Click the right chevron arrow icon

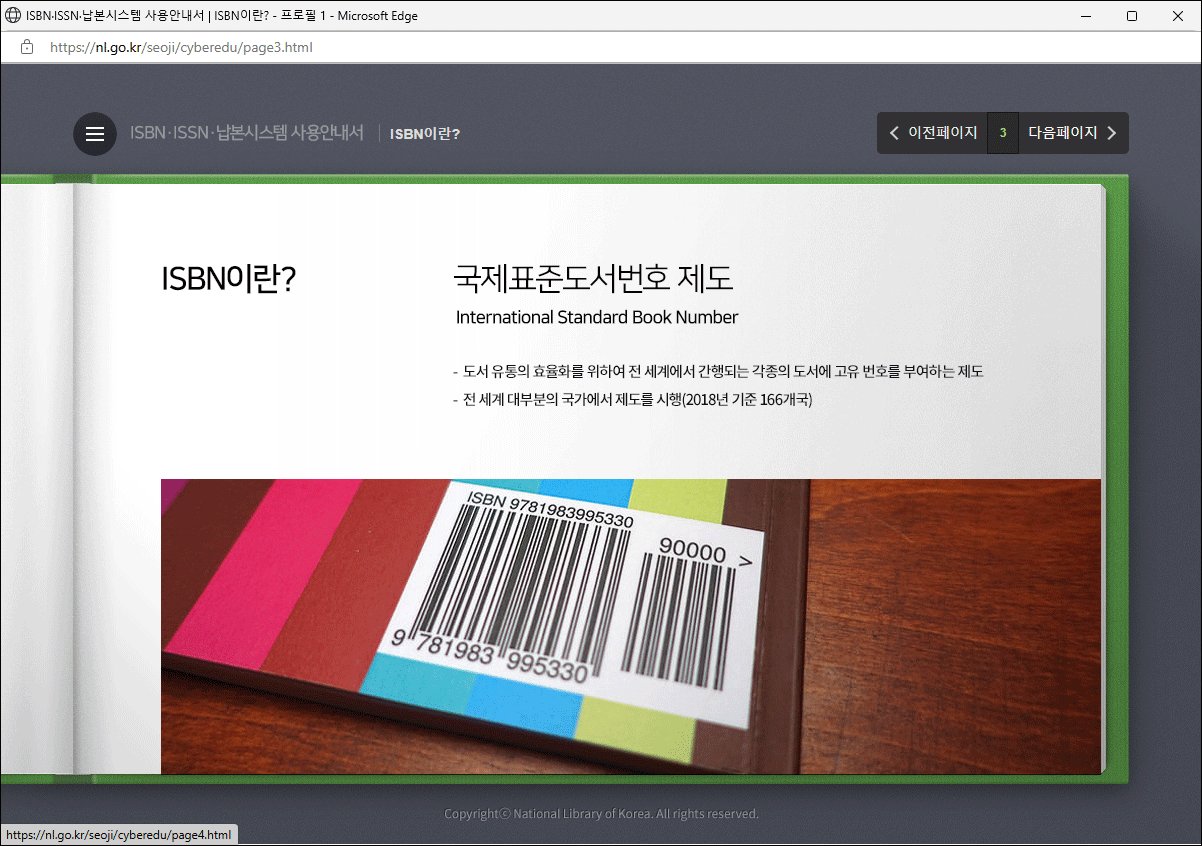[x=1112, y=133]
